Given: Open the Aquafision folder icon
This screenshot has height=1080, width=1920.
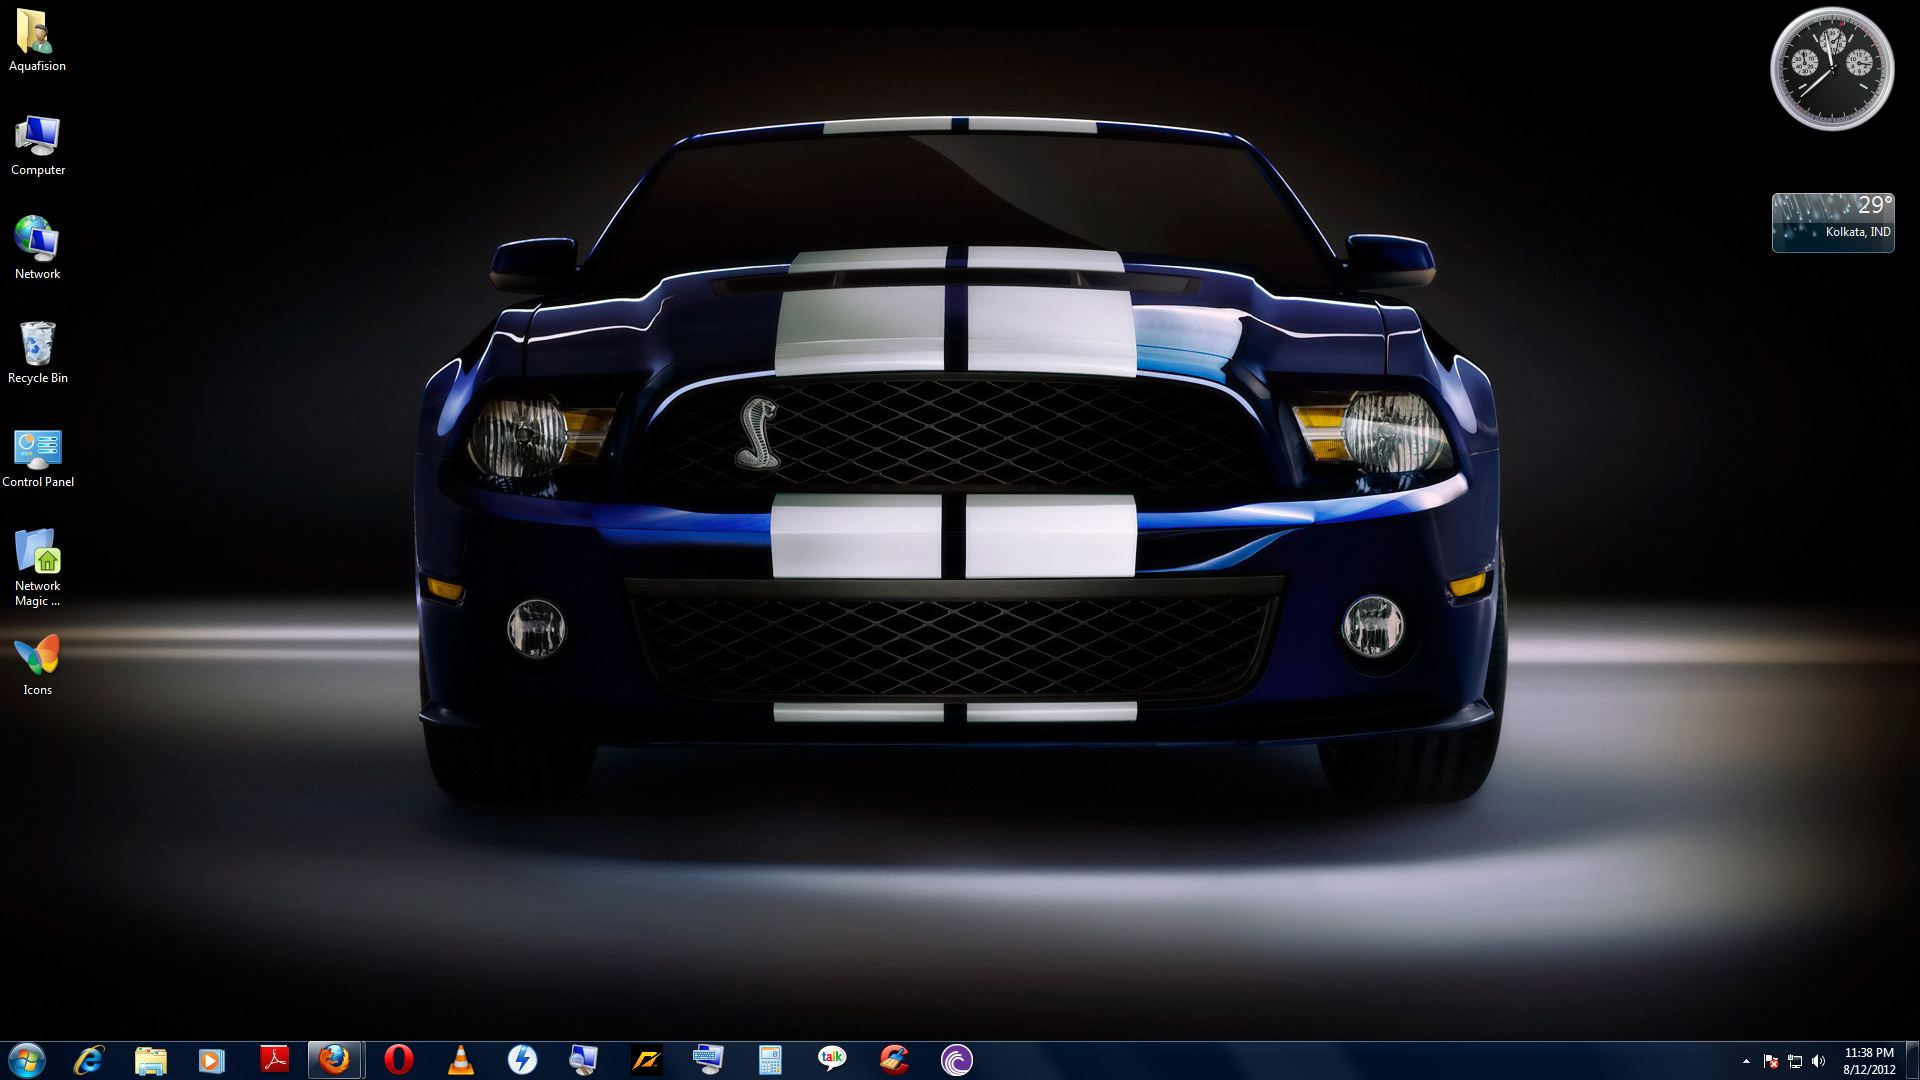Looking at the screenshot, I should (37, 41).
